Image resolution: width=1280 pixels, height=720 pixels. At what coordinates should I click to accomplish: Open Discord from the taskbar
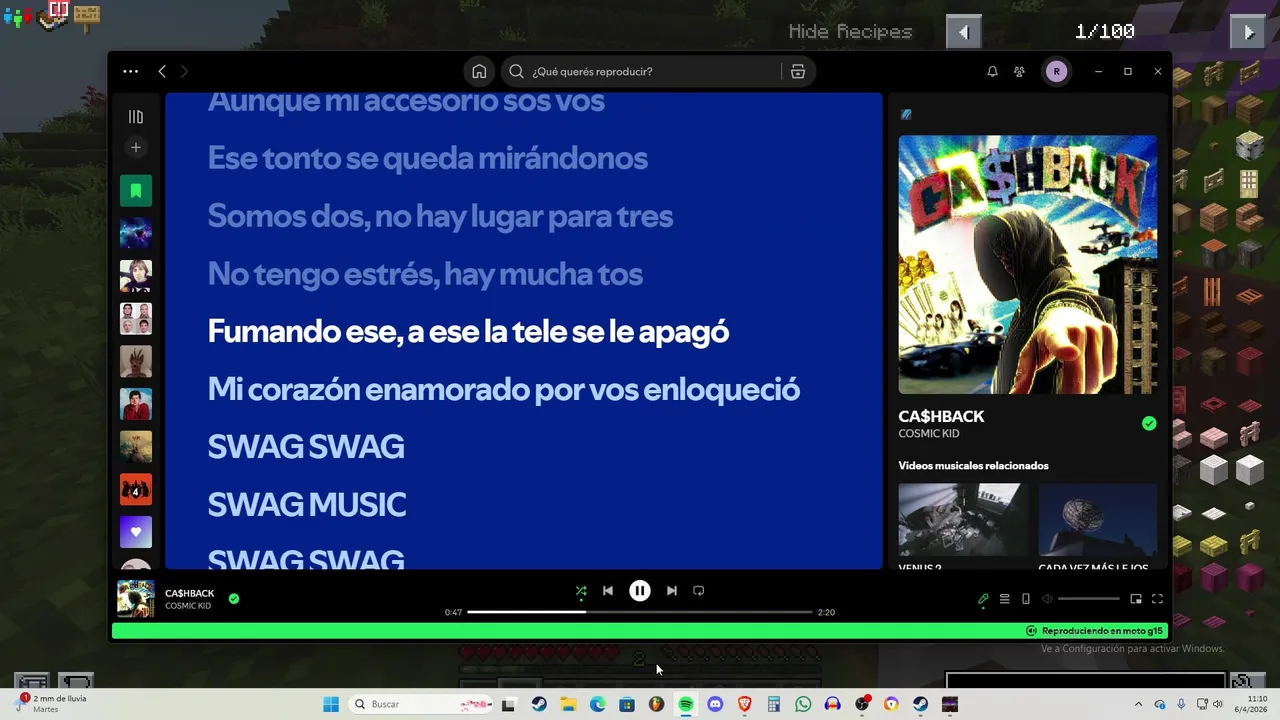click(x=715, y=704)
